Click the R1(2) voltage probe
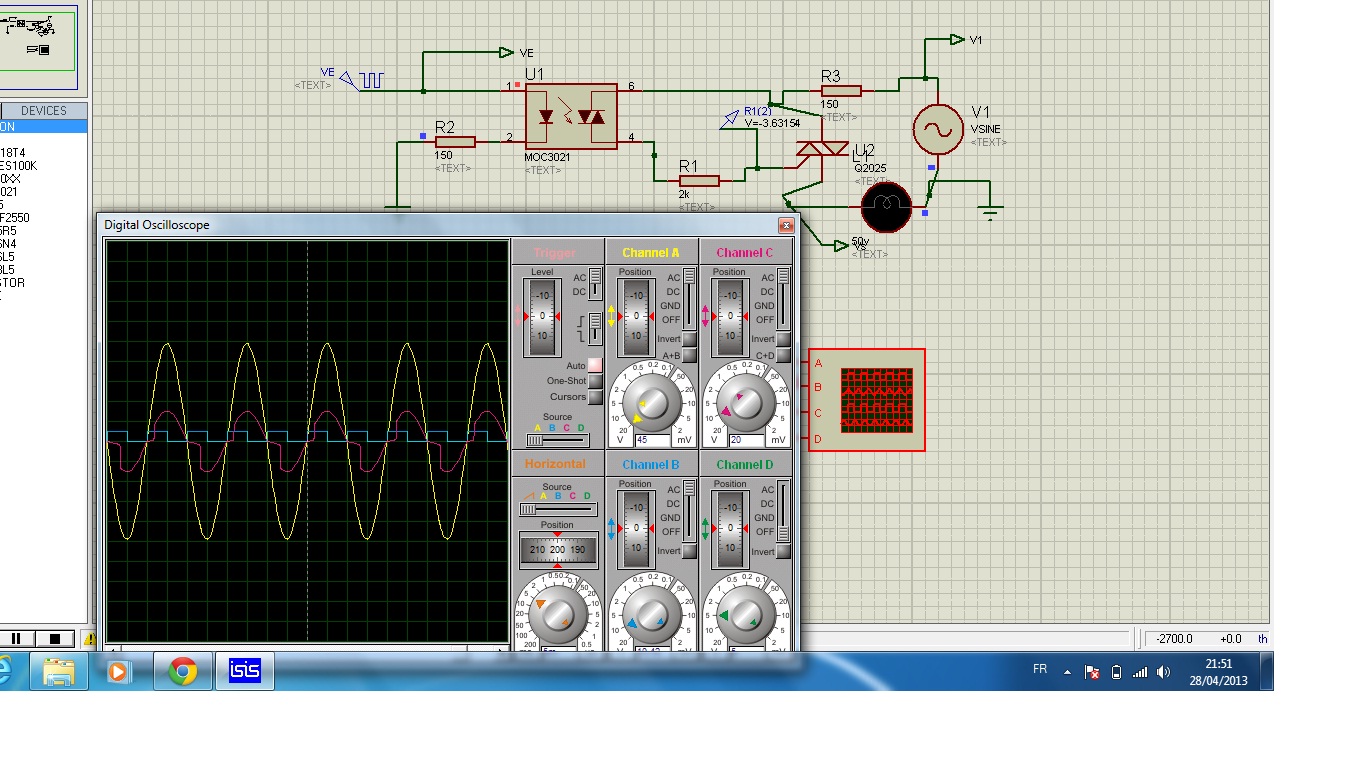This screenshot has width=1366, height=768. click(x=731, y=120)
